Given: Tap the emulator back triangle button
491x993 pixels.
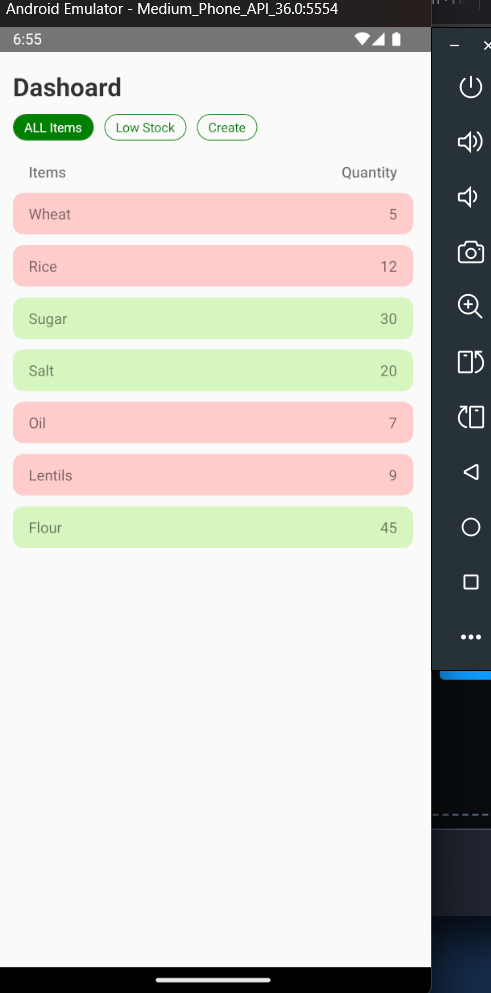Looking at the screenshot, I should [x=470, y=472].
